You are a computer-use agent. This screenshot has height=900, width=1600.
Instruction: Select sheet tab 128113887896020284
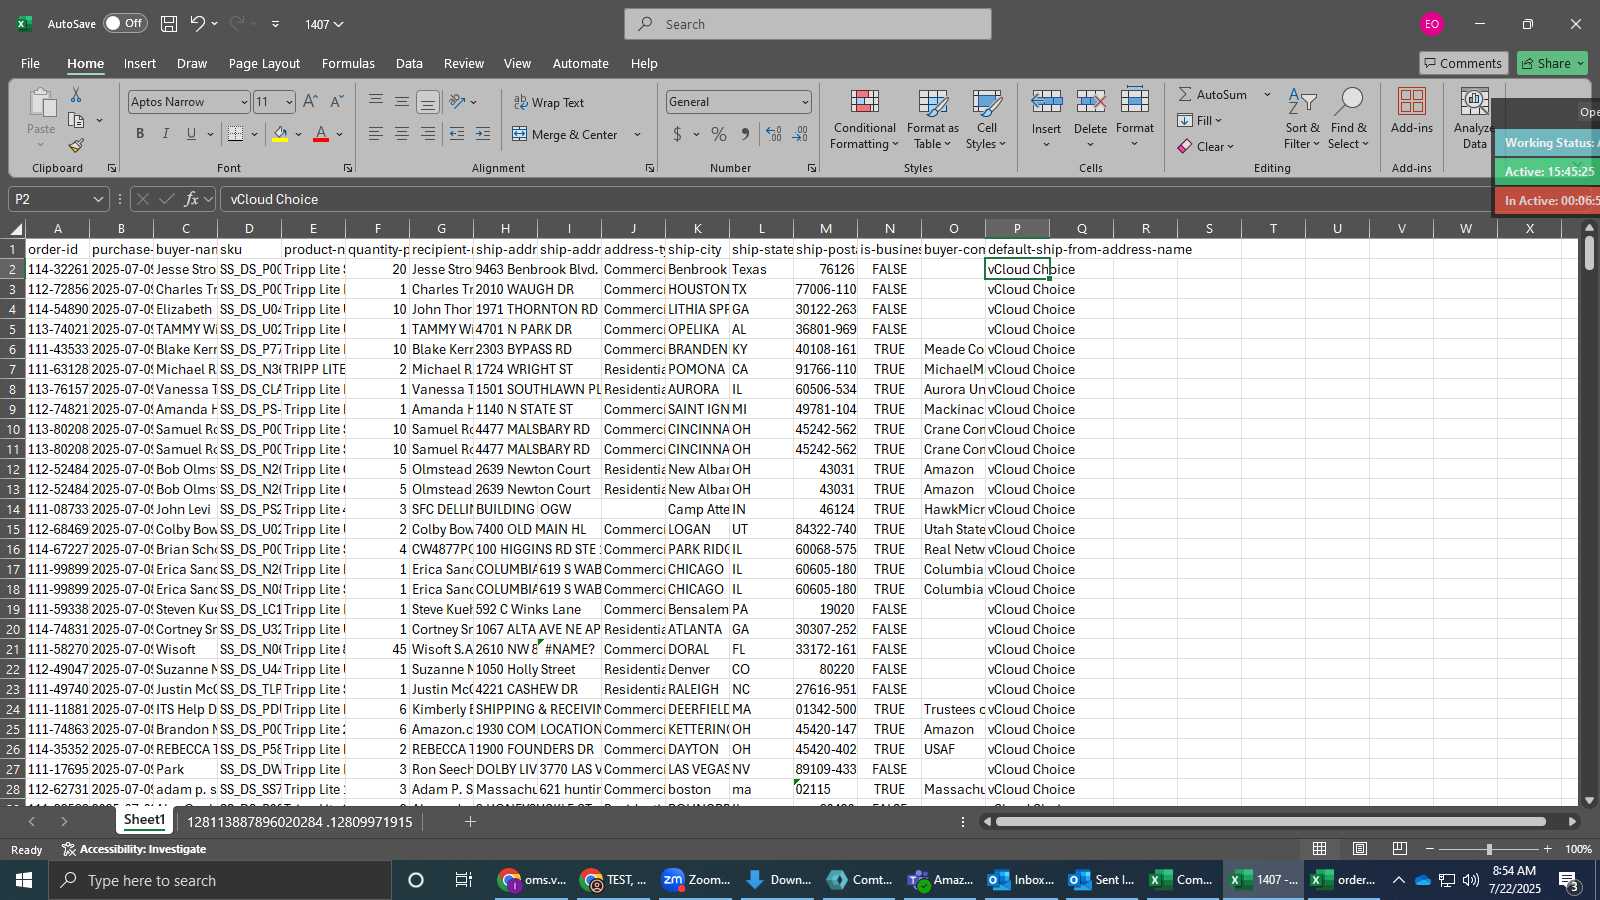pos(300,822)
